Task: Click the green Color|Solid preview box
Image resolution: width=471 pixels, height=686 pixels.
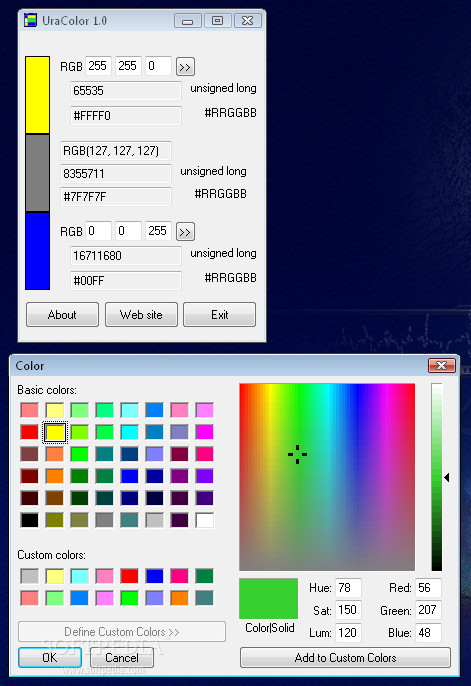Action: coord(269,598)
